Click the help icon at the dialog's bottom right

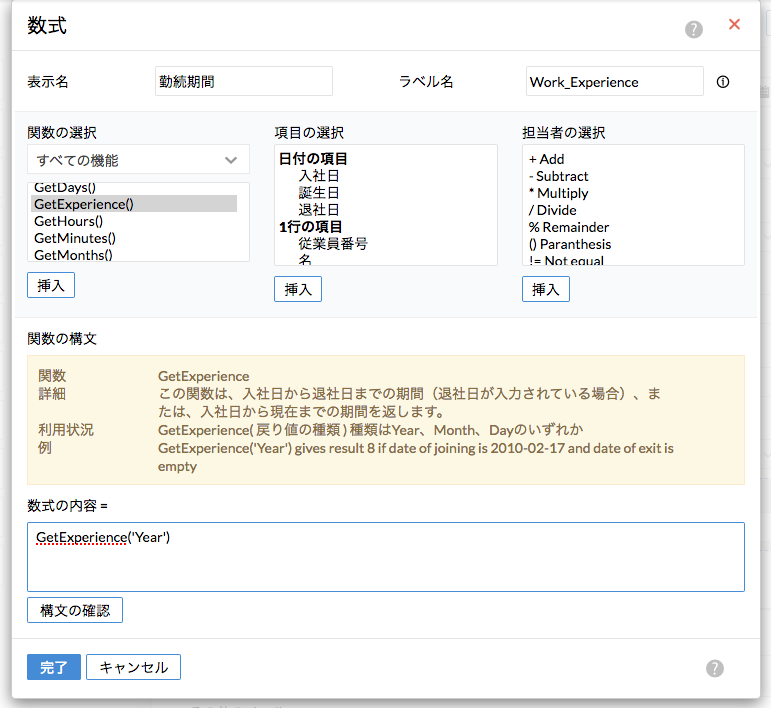(x=715, y=669)
